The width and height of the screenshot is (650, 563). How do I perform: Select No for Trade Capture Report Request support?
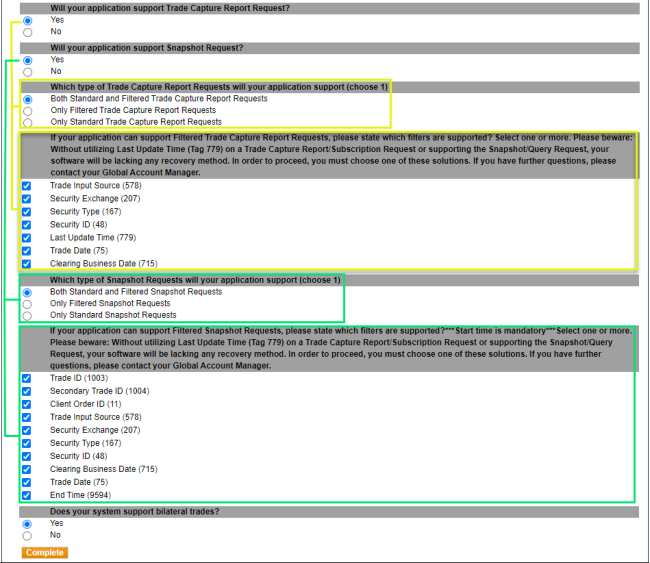pos(27,32)
